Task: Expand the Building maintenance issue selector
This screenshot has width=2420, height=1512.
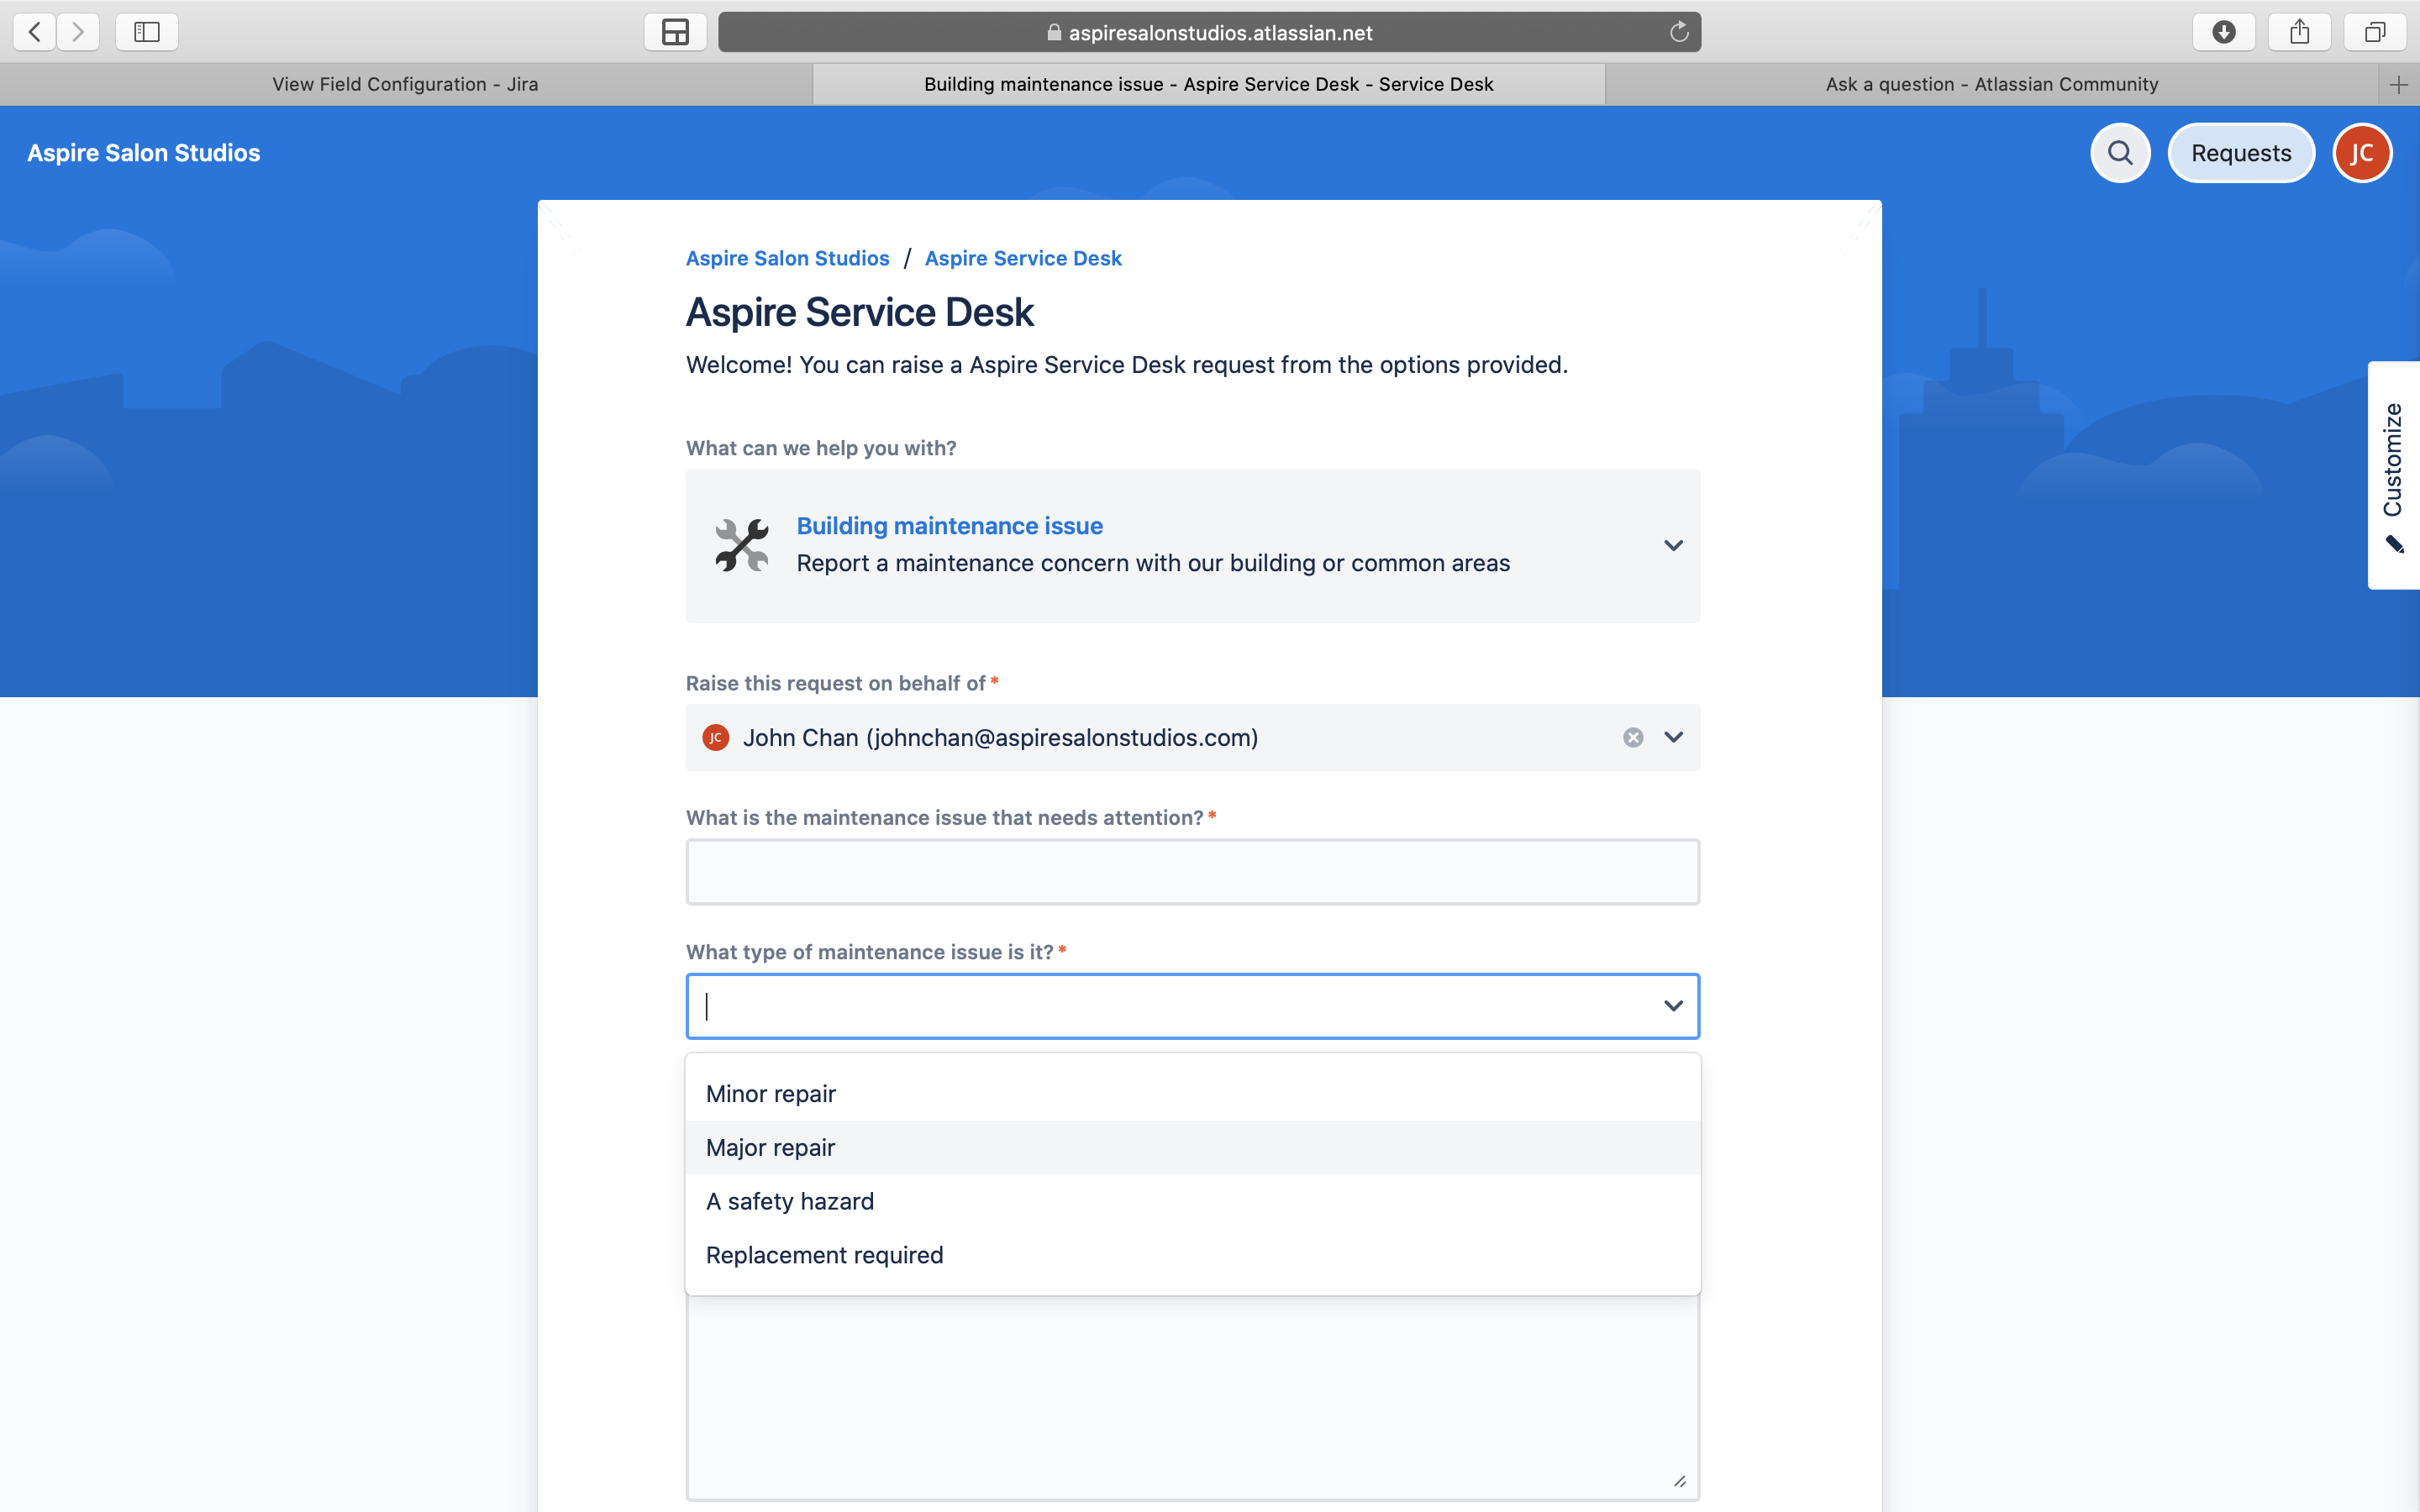Action: coord(1673,545)
